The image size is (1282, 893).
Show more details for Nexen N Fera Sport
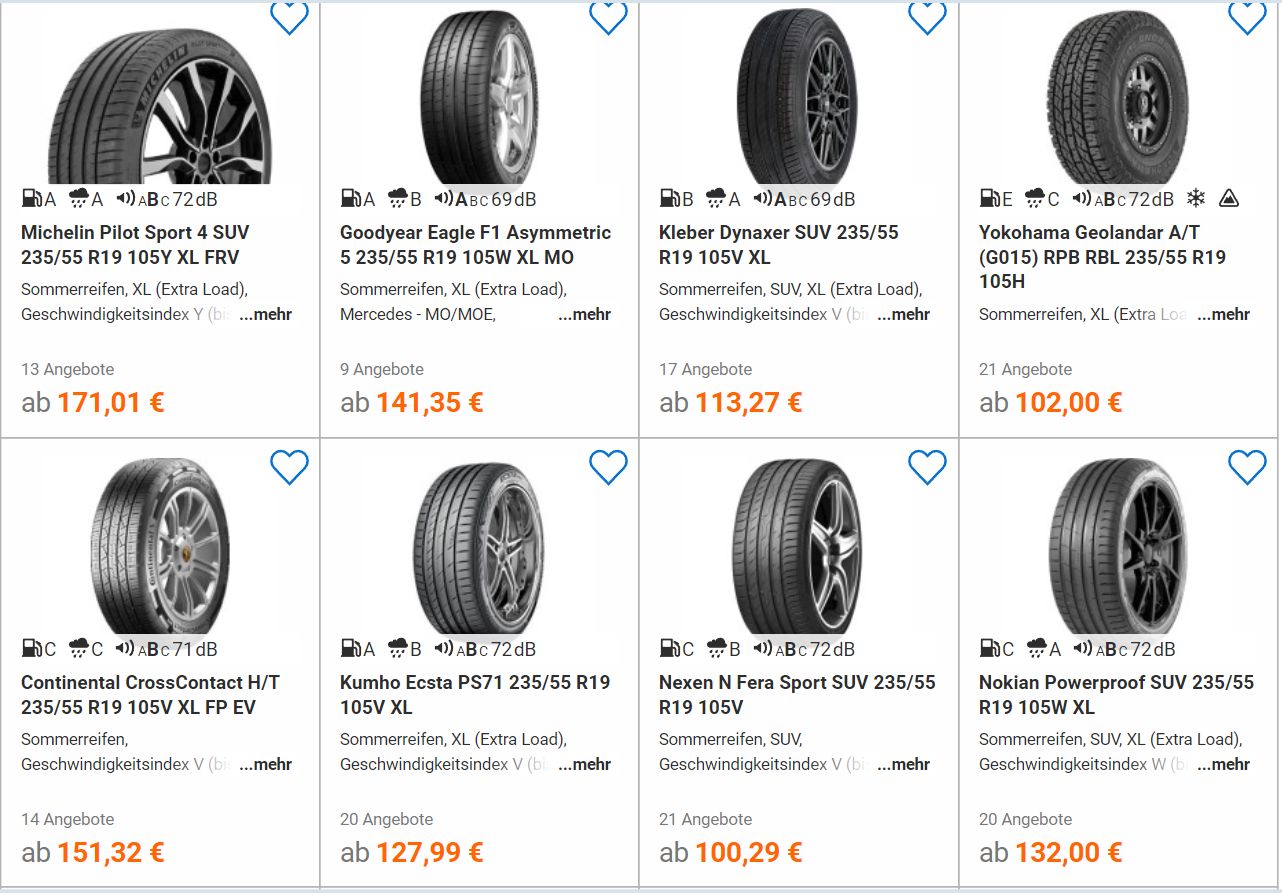904,764
